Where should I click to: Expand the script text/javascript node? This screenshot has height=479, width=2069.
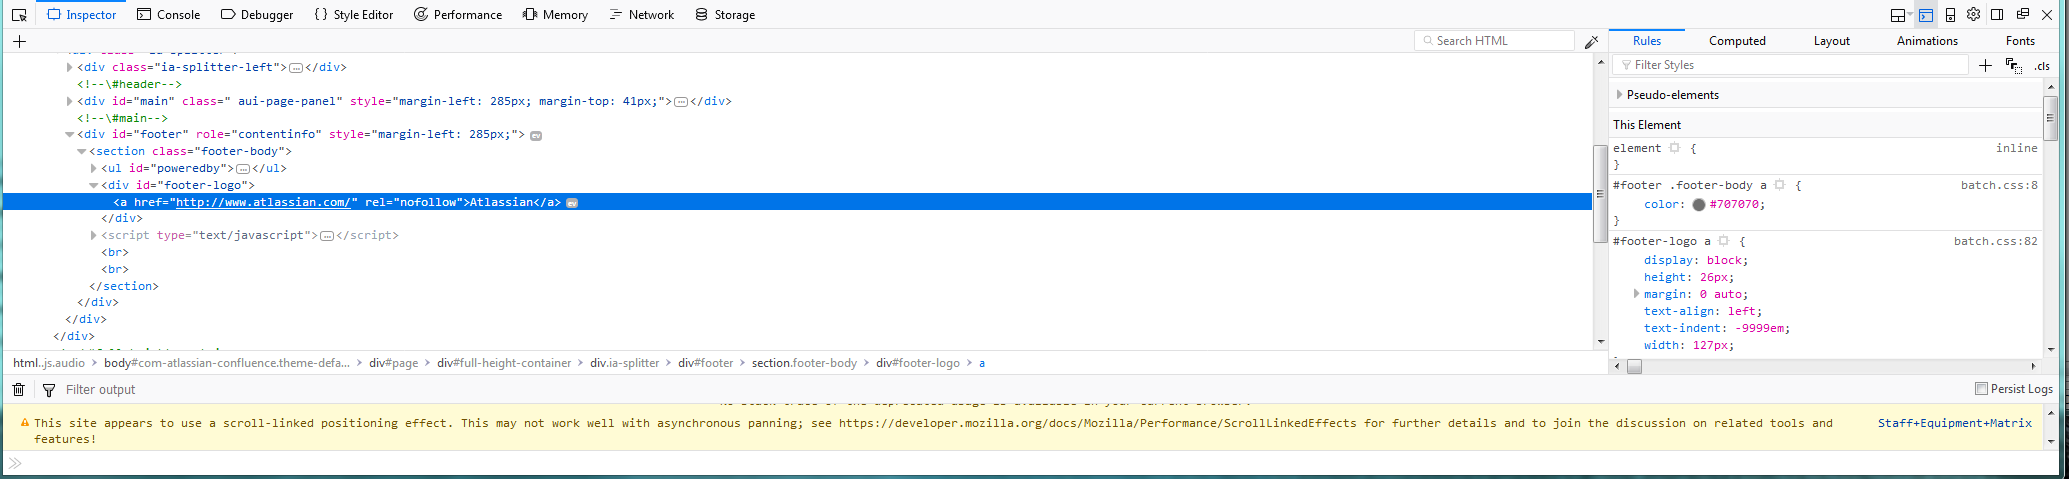pyautogui.click(x=93, y=235)
